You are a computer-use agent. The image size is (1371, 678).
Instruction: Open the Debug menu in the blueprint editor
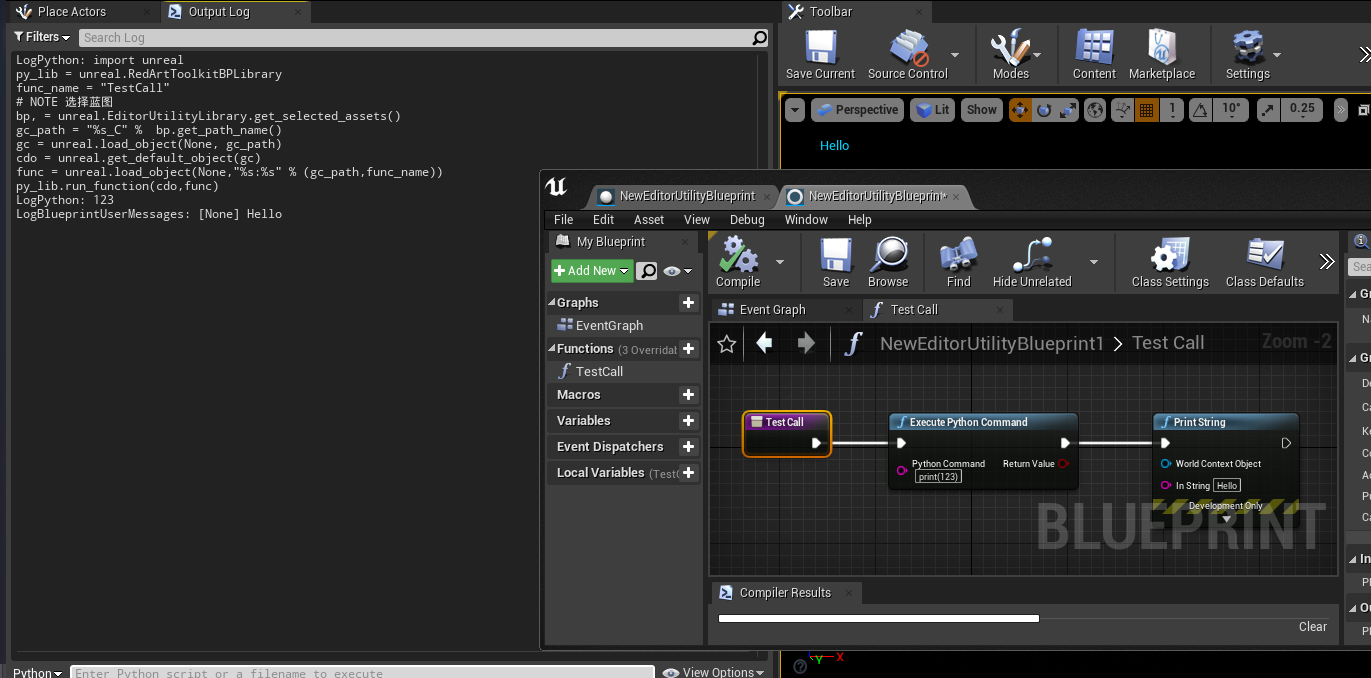747,219
